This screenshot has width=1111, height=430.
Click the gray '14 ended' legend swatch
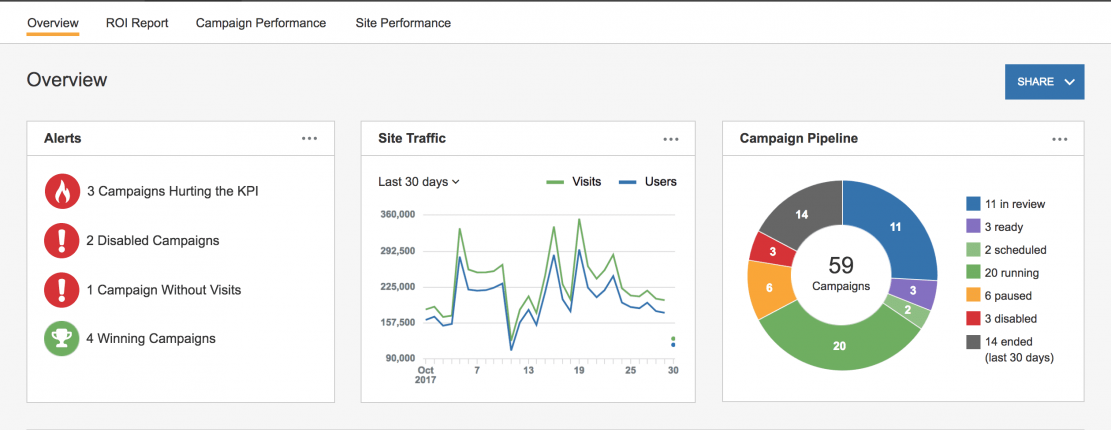coord(973,342)
